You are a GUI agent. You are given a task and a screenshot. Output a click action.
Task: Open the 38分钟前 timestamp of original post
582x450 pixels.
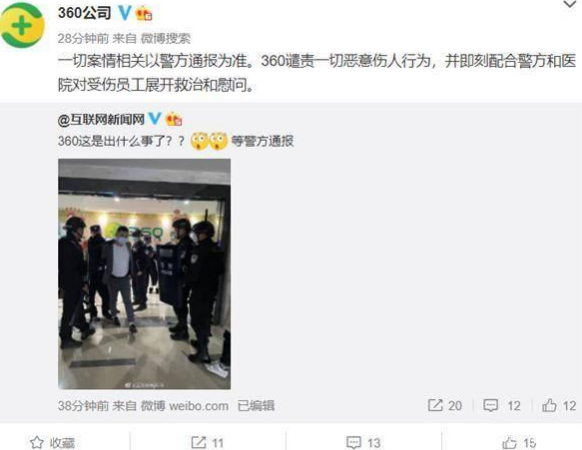click(83, 406)
